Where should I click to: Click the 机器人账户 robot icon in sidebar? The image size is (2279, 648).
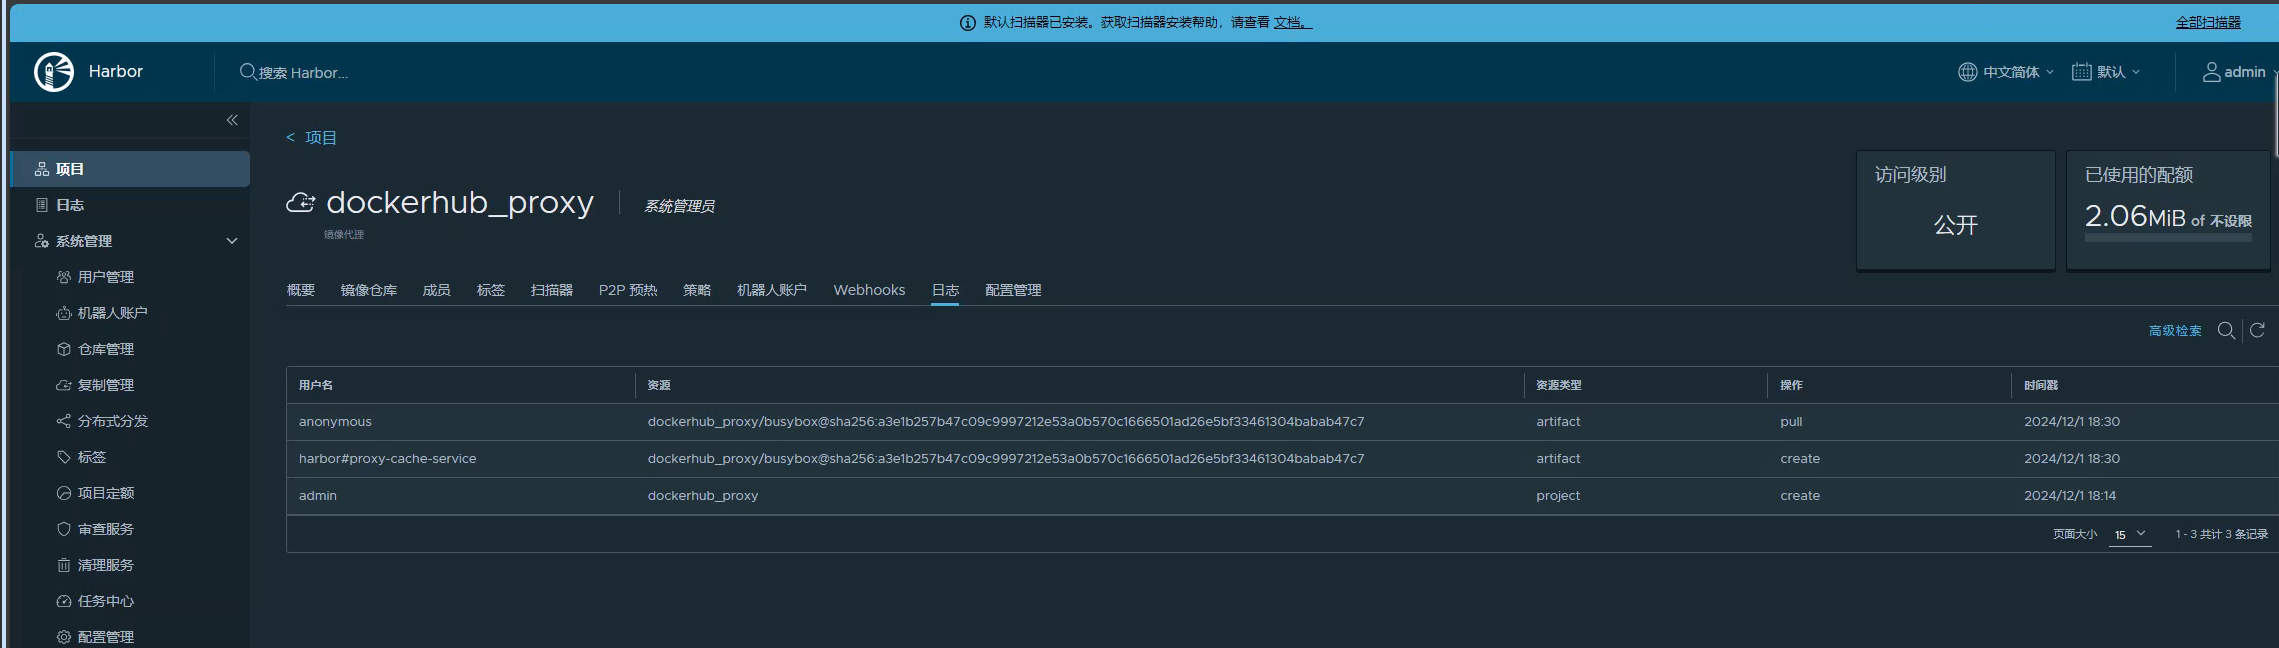[x=64, y=313]
